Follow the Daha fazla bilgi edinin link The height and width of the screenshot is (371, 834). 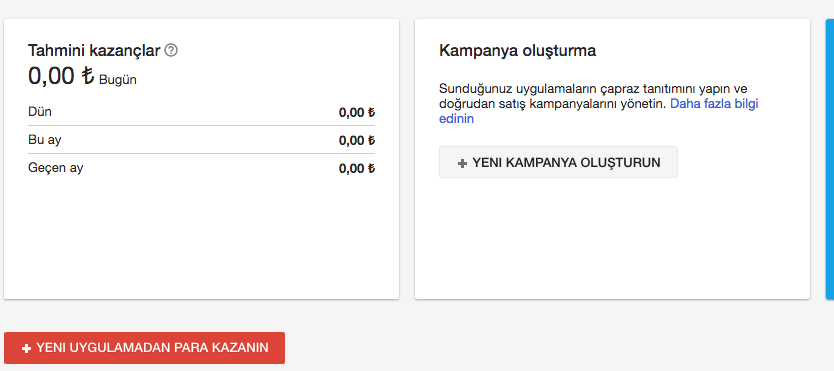598,111
